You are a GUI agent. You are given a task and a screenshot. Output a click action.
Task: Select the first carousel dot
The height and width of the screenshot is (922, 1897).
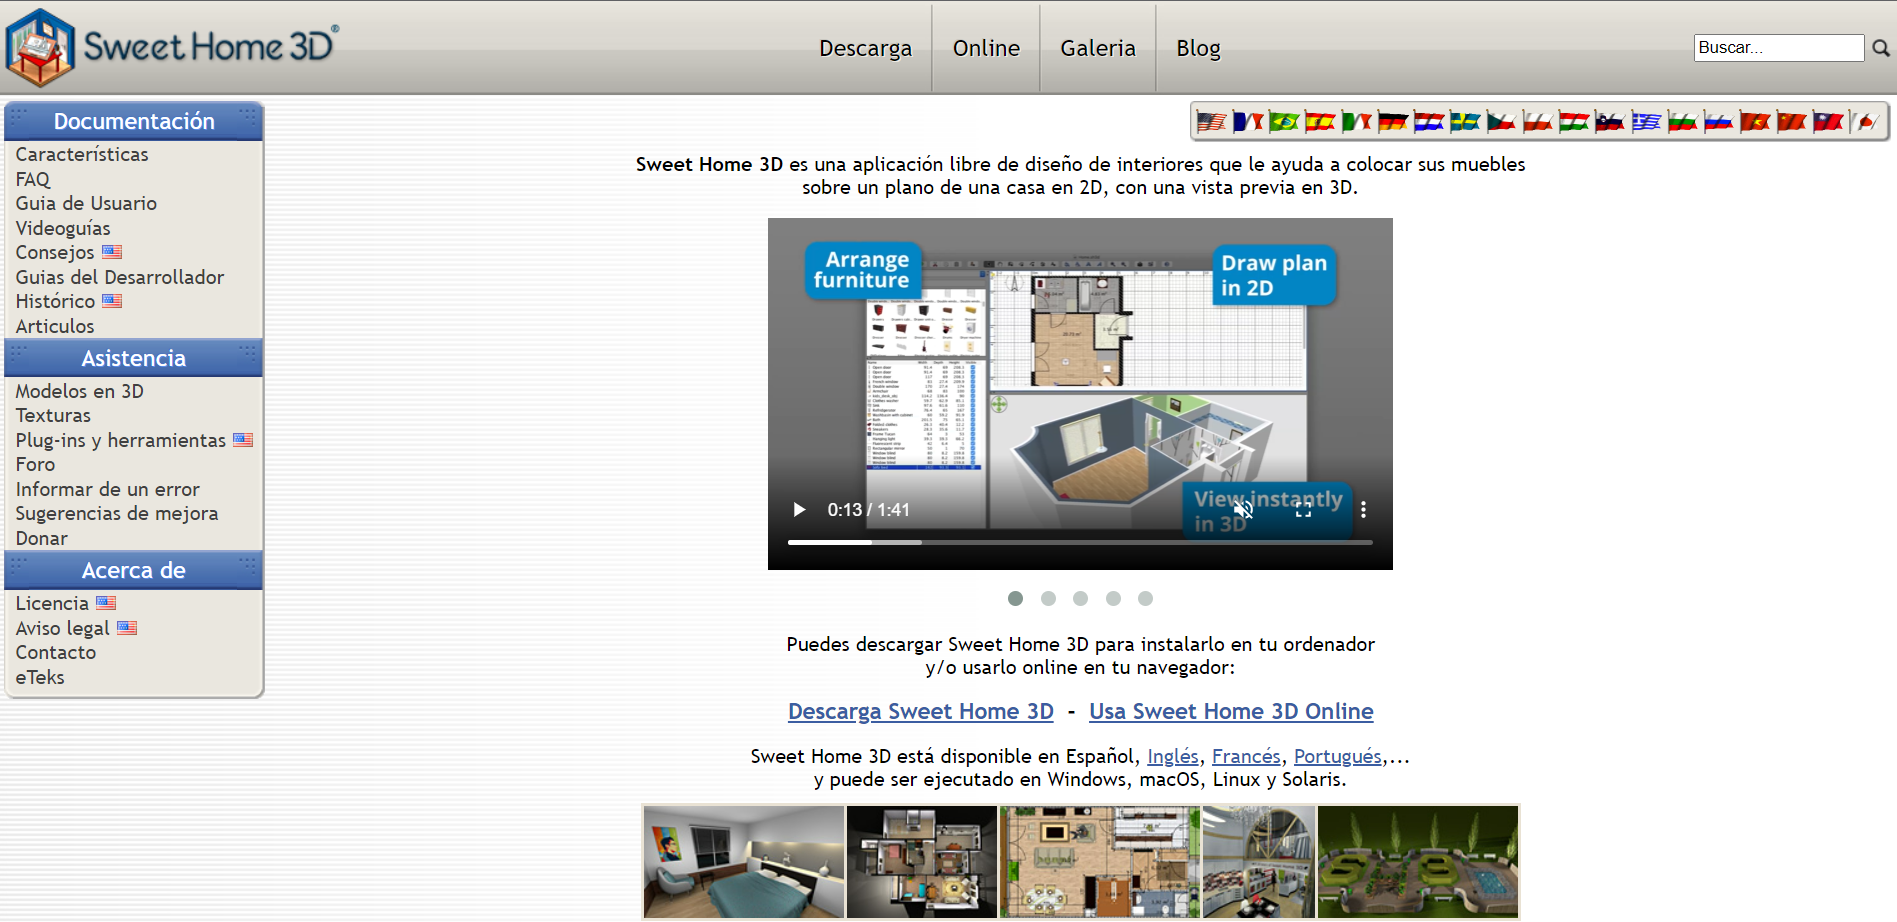[1015, 598]
